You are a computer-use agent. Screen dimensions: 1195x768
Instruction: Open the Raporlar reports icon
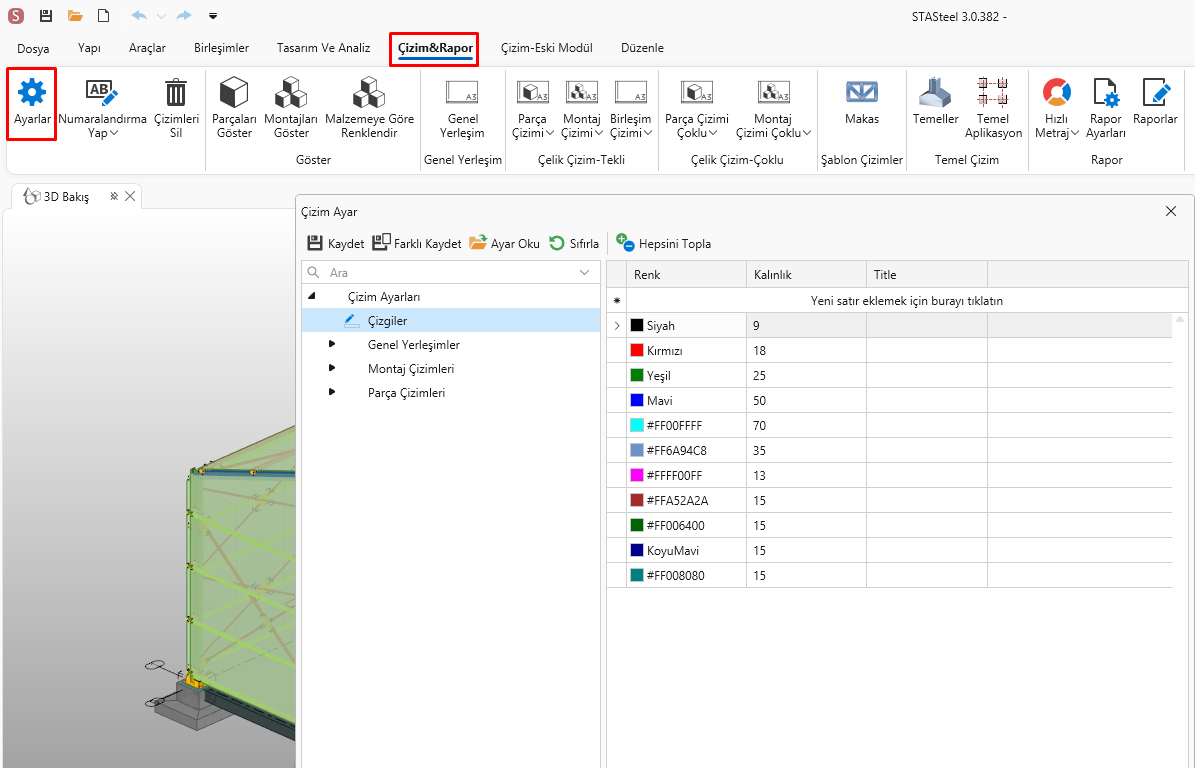[x=1155, y=103]
